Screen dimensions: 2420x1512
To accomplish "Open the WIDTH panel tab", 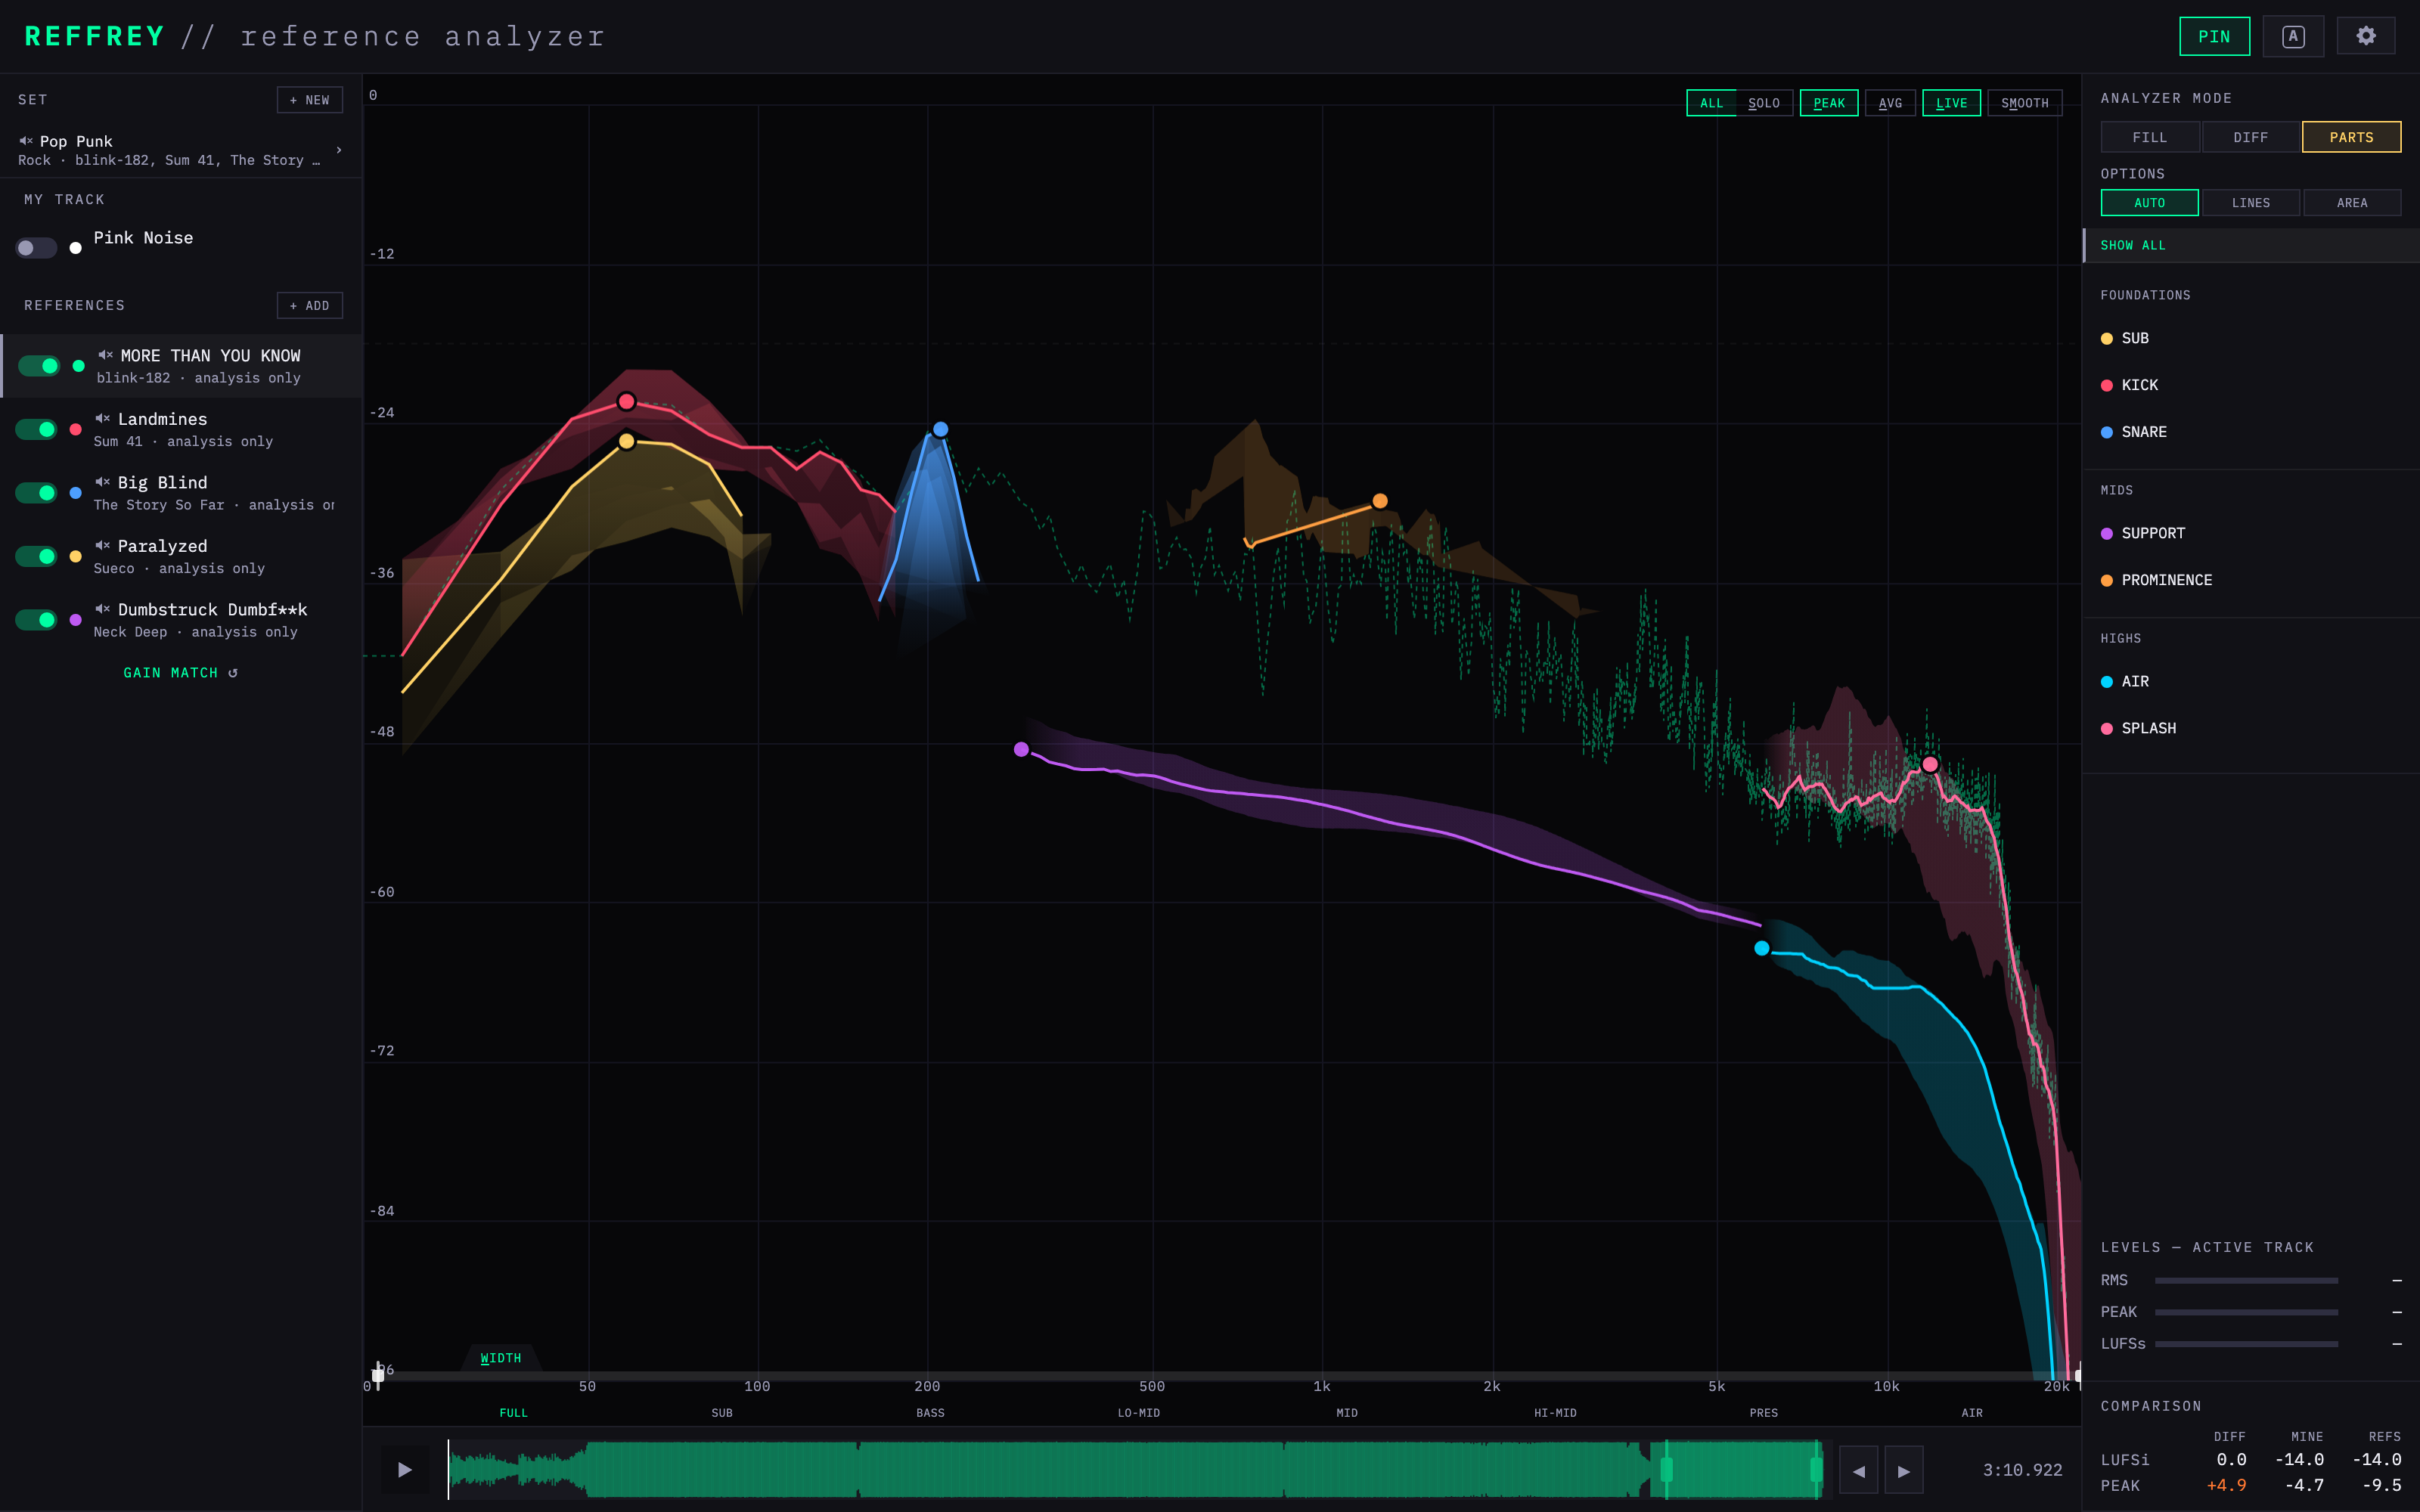I will click(x=501, y=1358).
